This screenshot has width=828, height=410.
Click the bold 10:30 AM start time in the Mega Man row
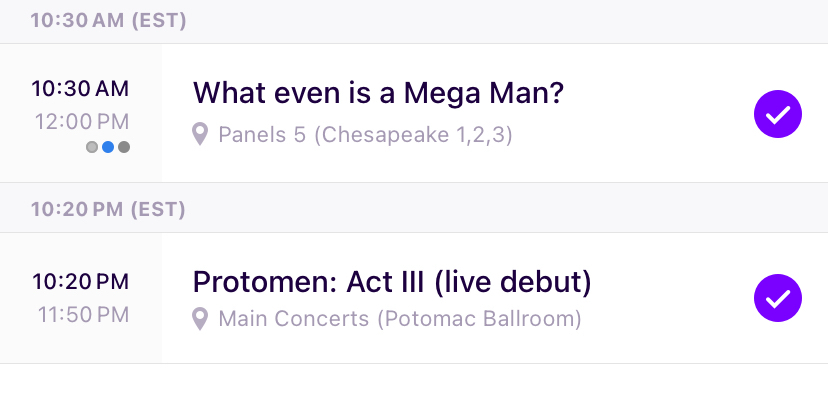tap(80, 88)
